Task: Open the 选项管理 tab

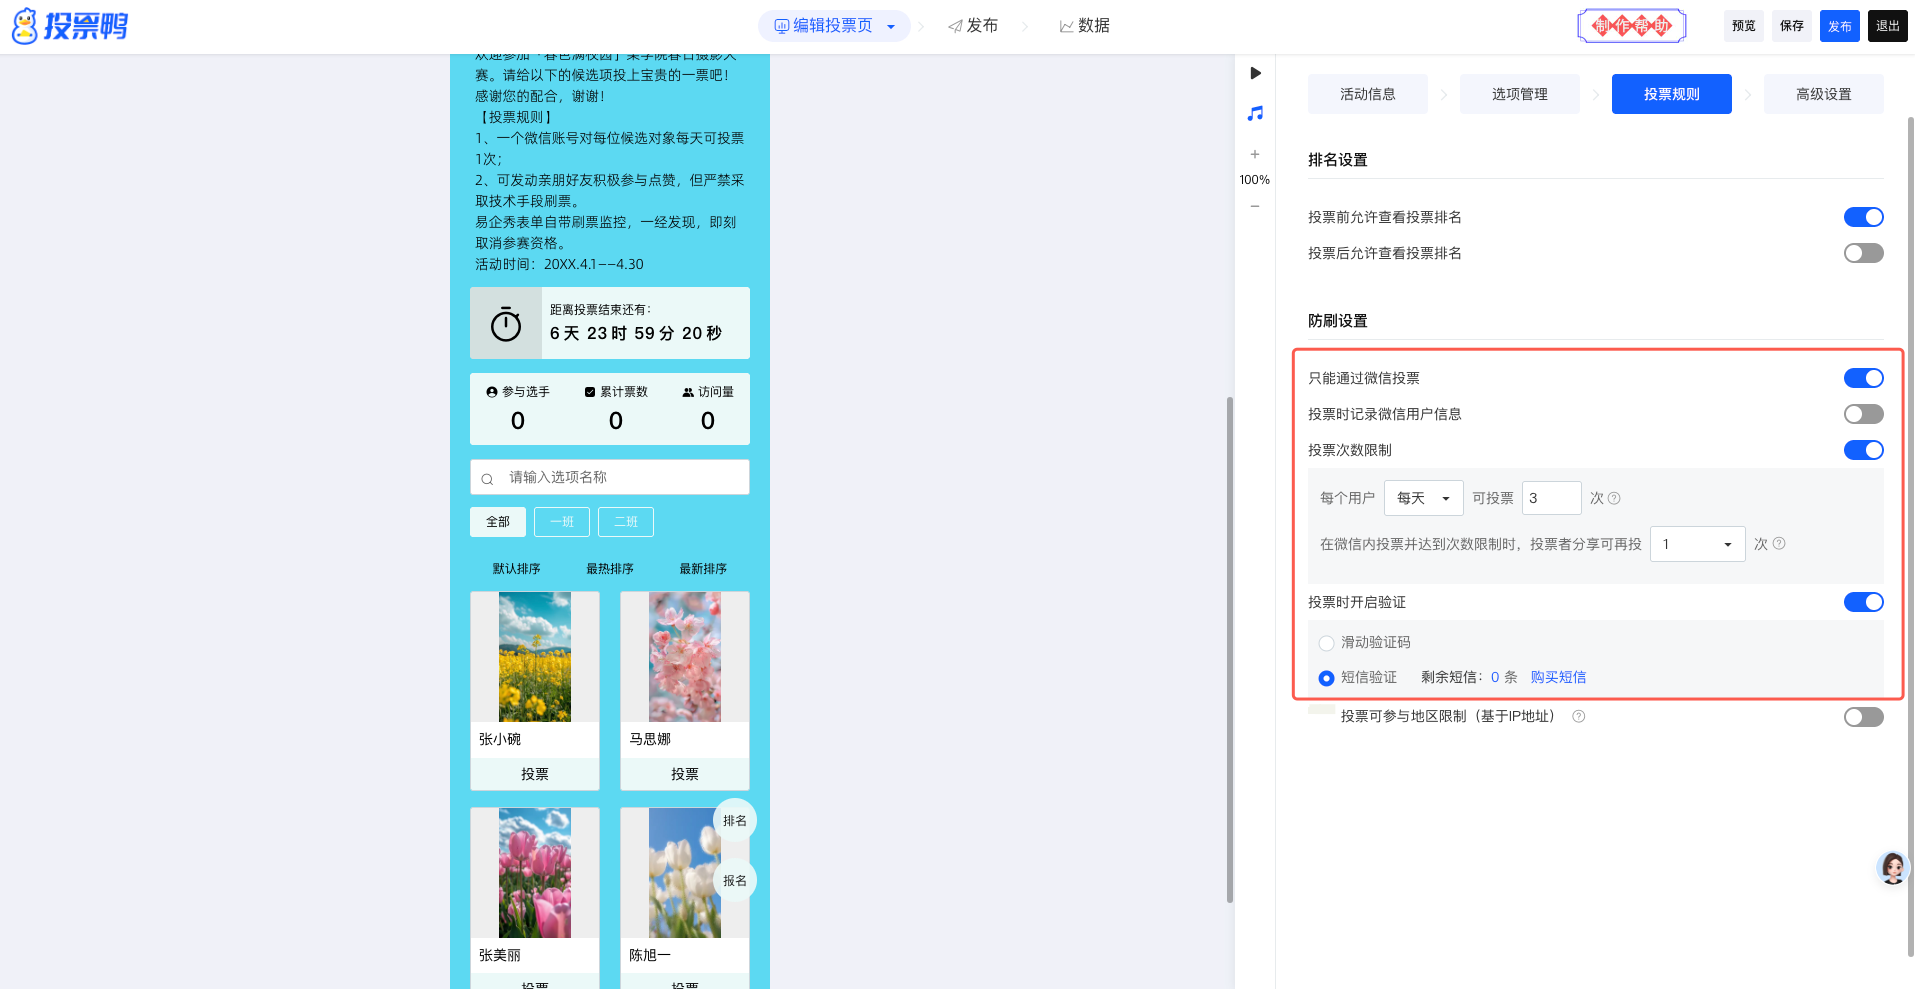Action: 1519,94
